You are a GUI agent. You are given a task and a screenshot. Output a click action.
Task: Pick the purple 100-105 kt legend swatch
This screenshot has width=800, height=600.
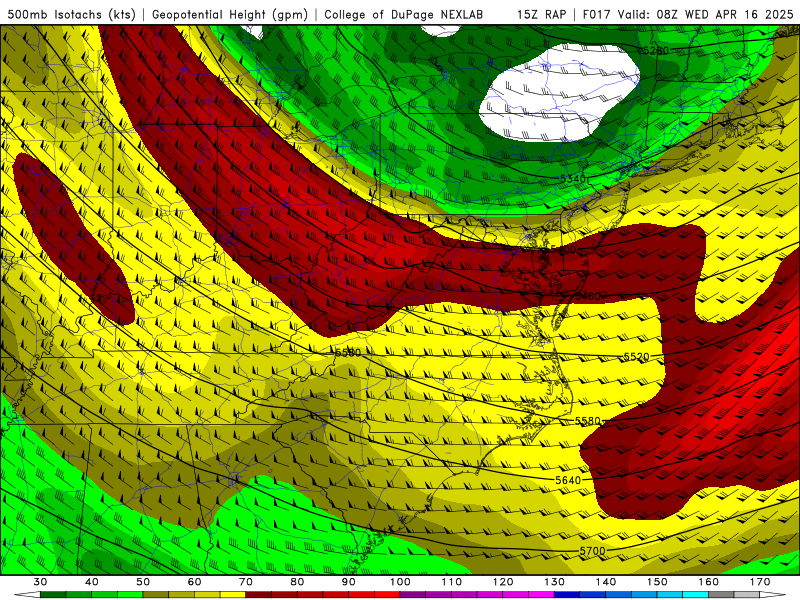[x=413, y=595]
